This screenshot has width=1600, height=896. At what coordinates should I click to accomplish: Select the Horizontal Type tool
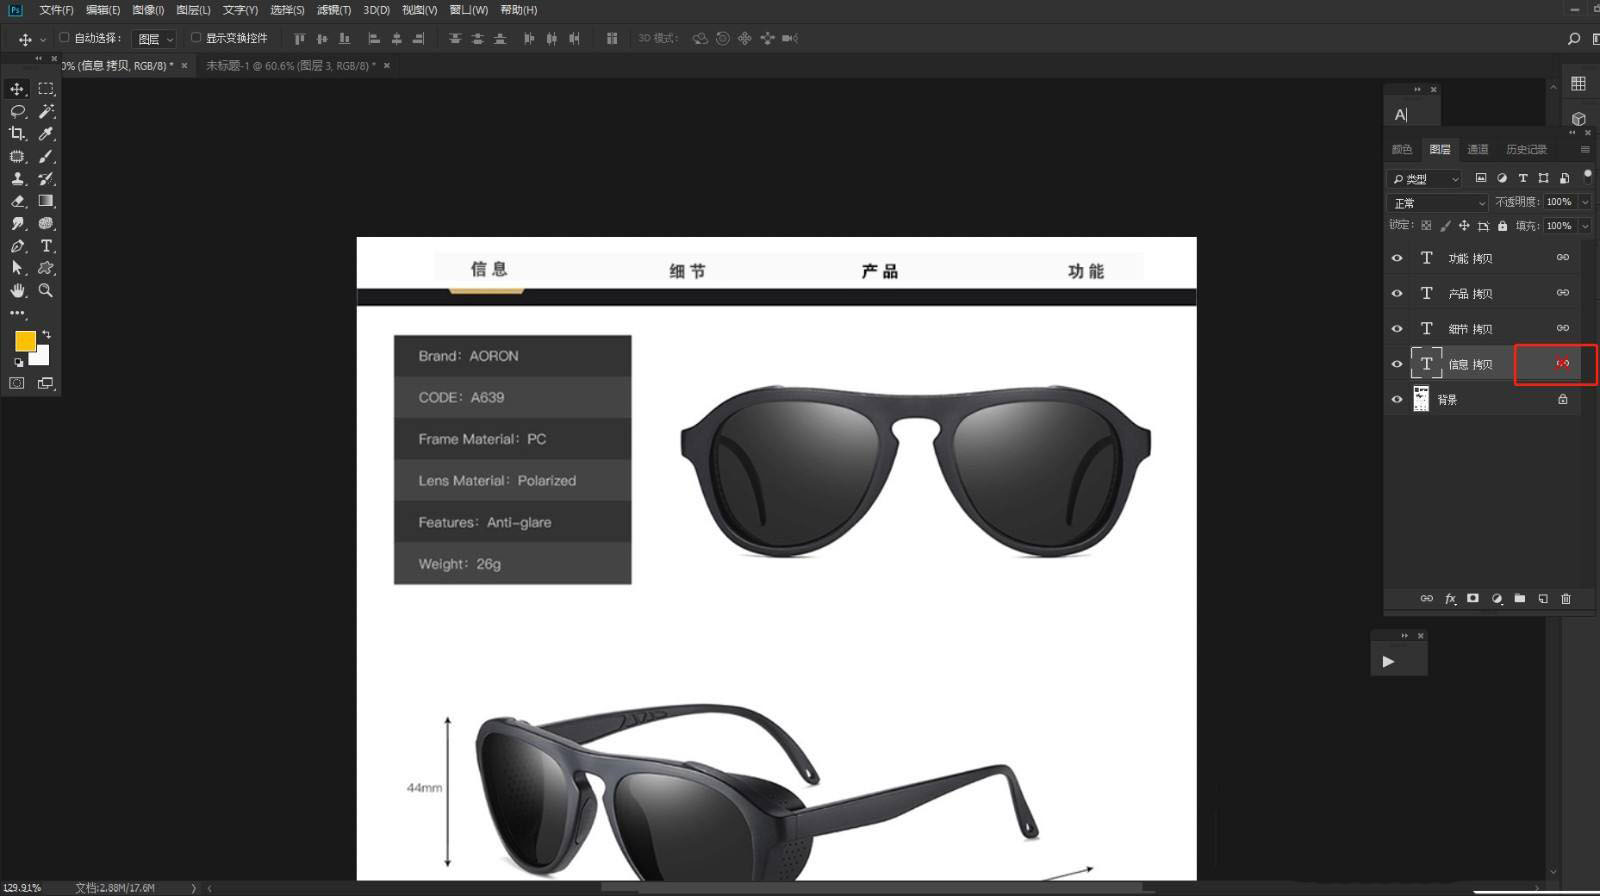tap(46, 246)
